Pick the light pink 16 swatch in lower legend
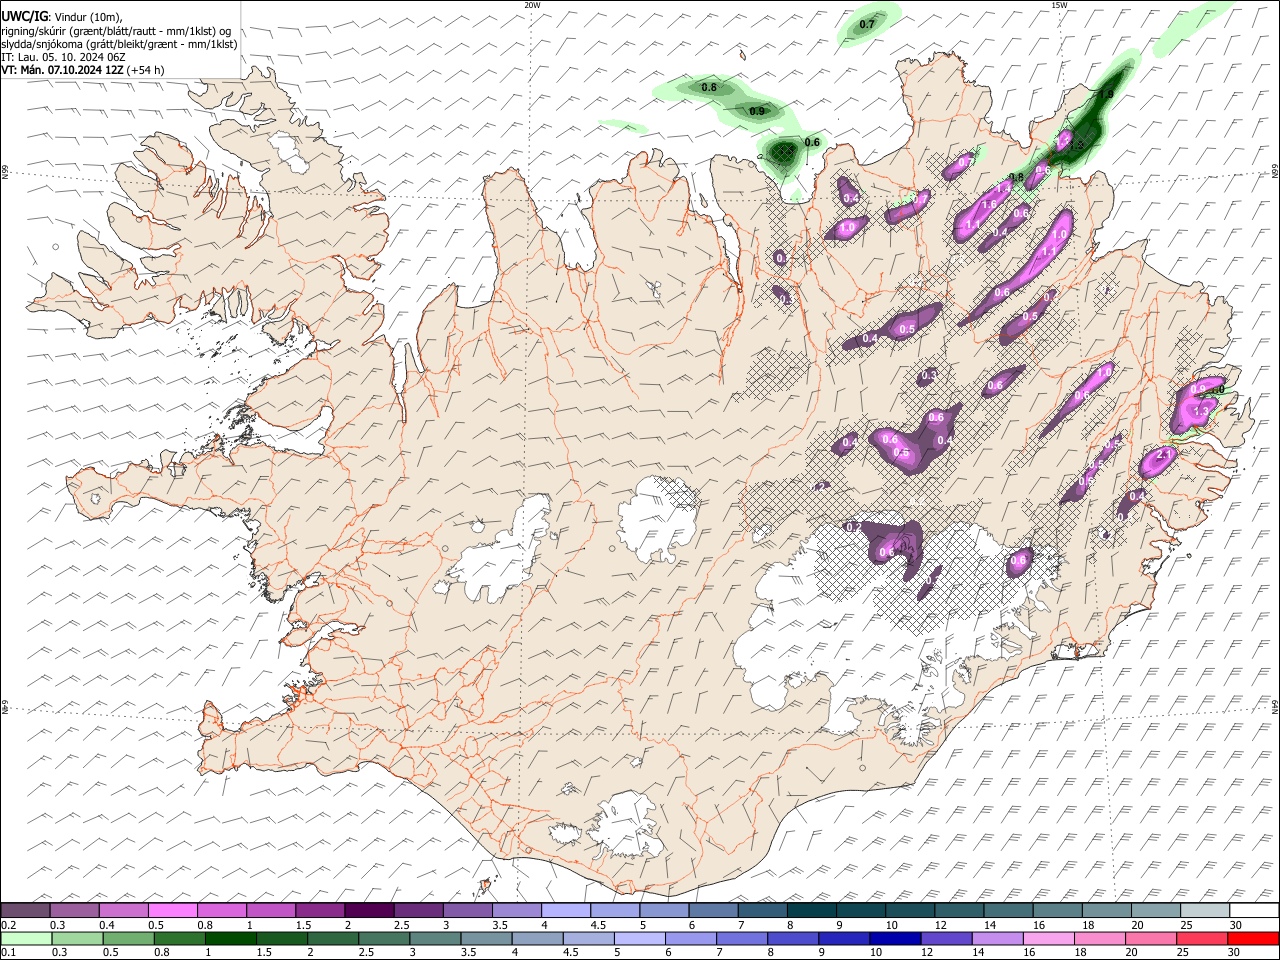The height and width of the screenshot is (960, 1280). [1048, 938]
